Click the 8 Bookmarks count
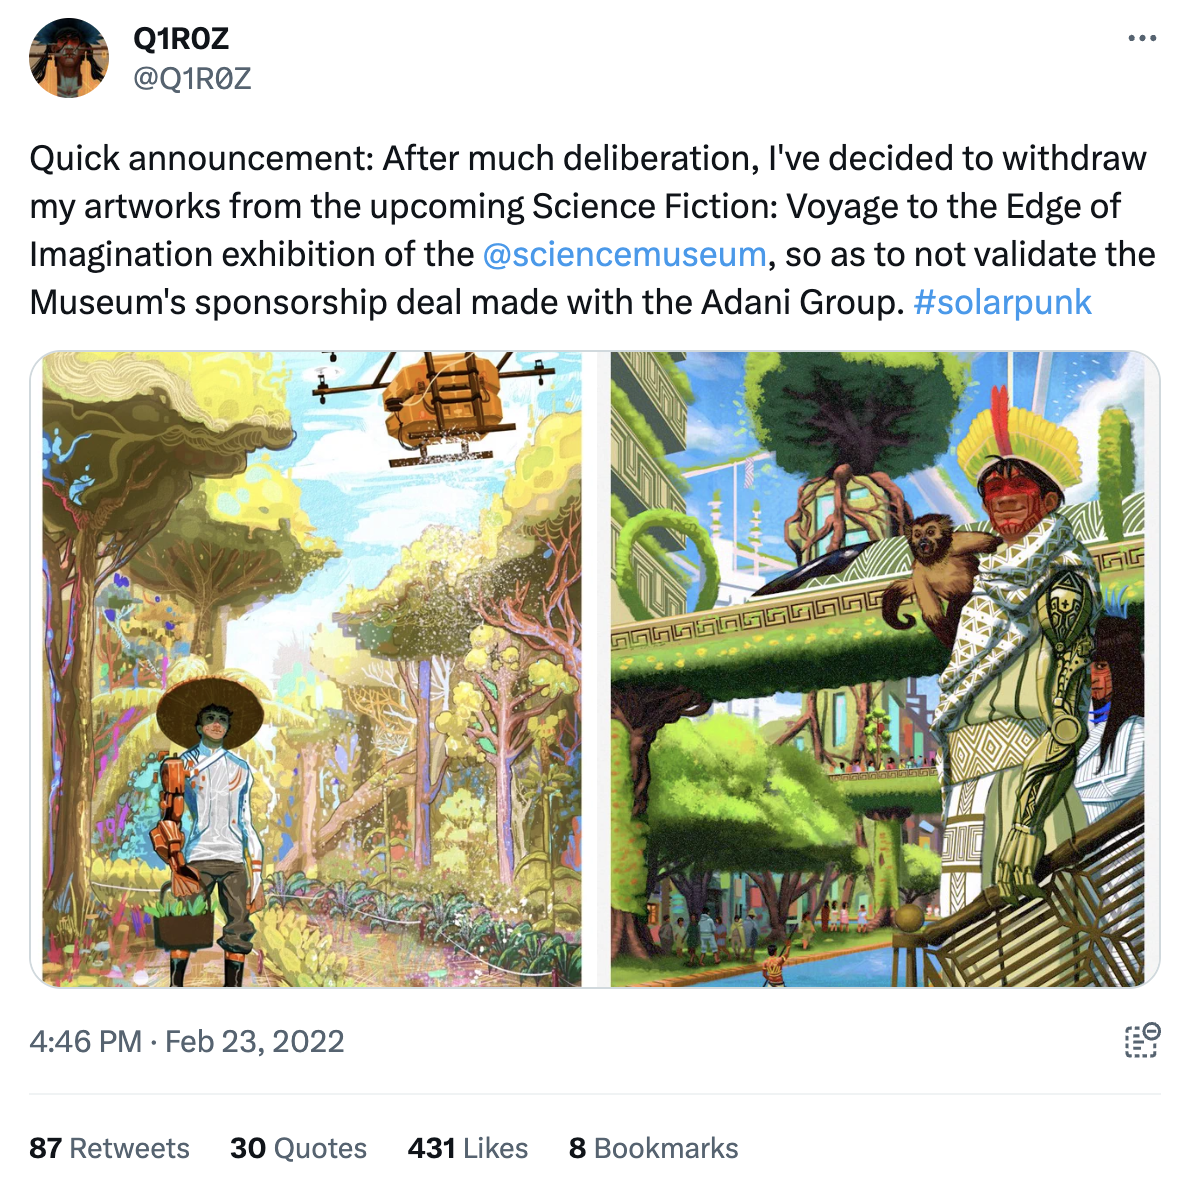The image size is (1188, 1198). click(653, 1148)
